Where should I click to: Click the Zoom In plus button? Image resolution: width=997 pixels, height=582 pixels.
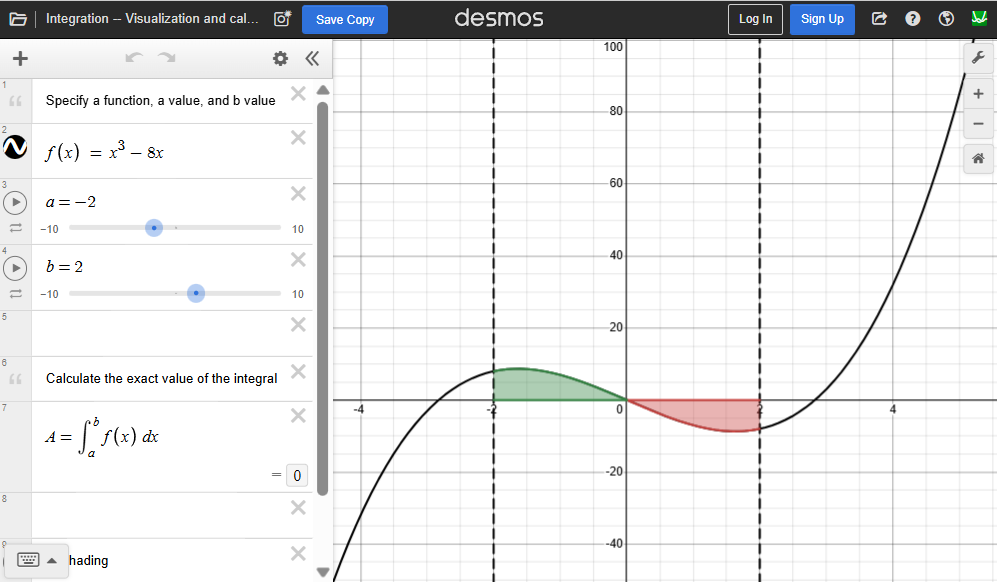978,94
